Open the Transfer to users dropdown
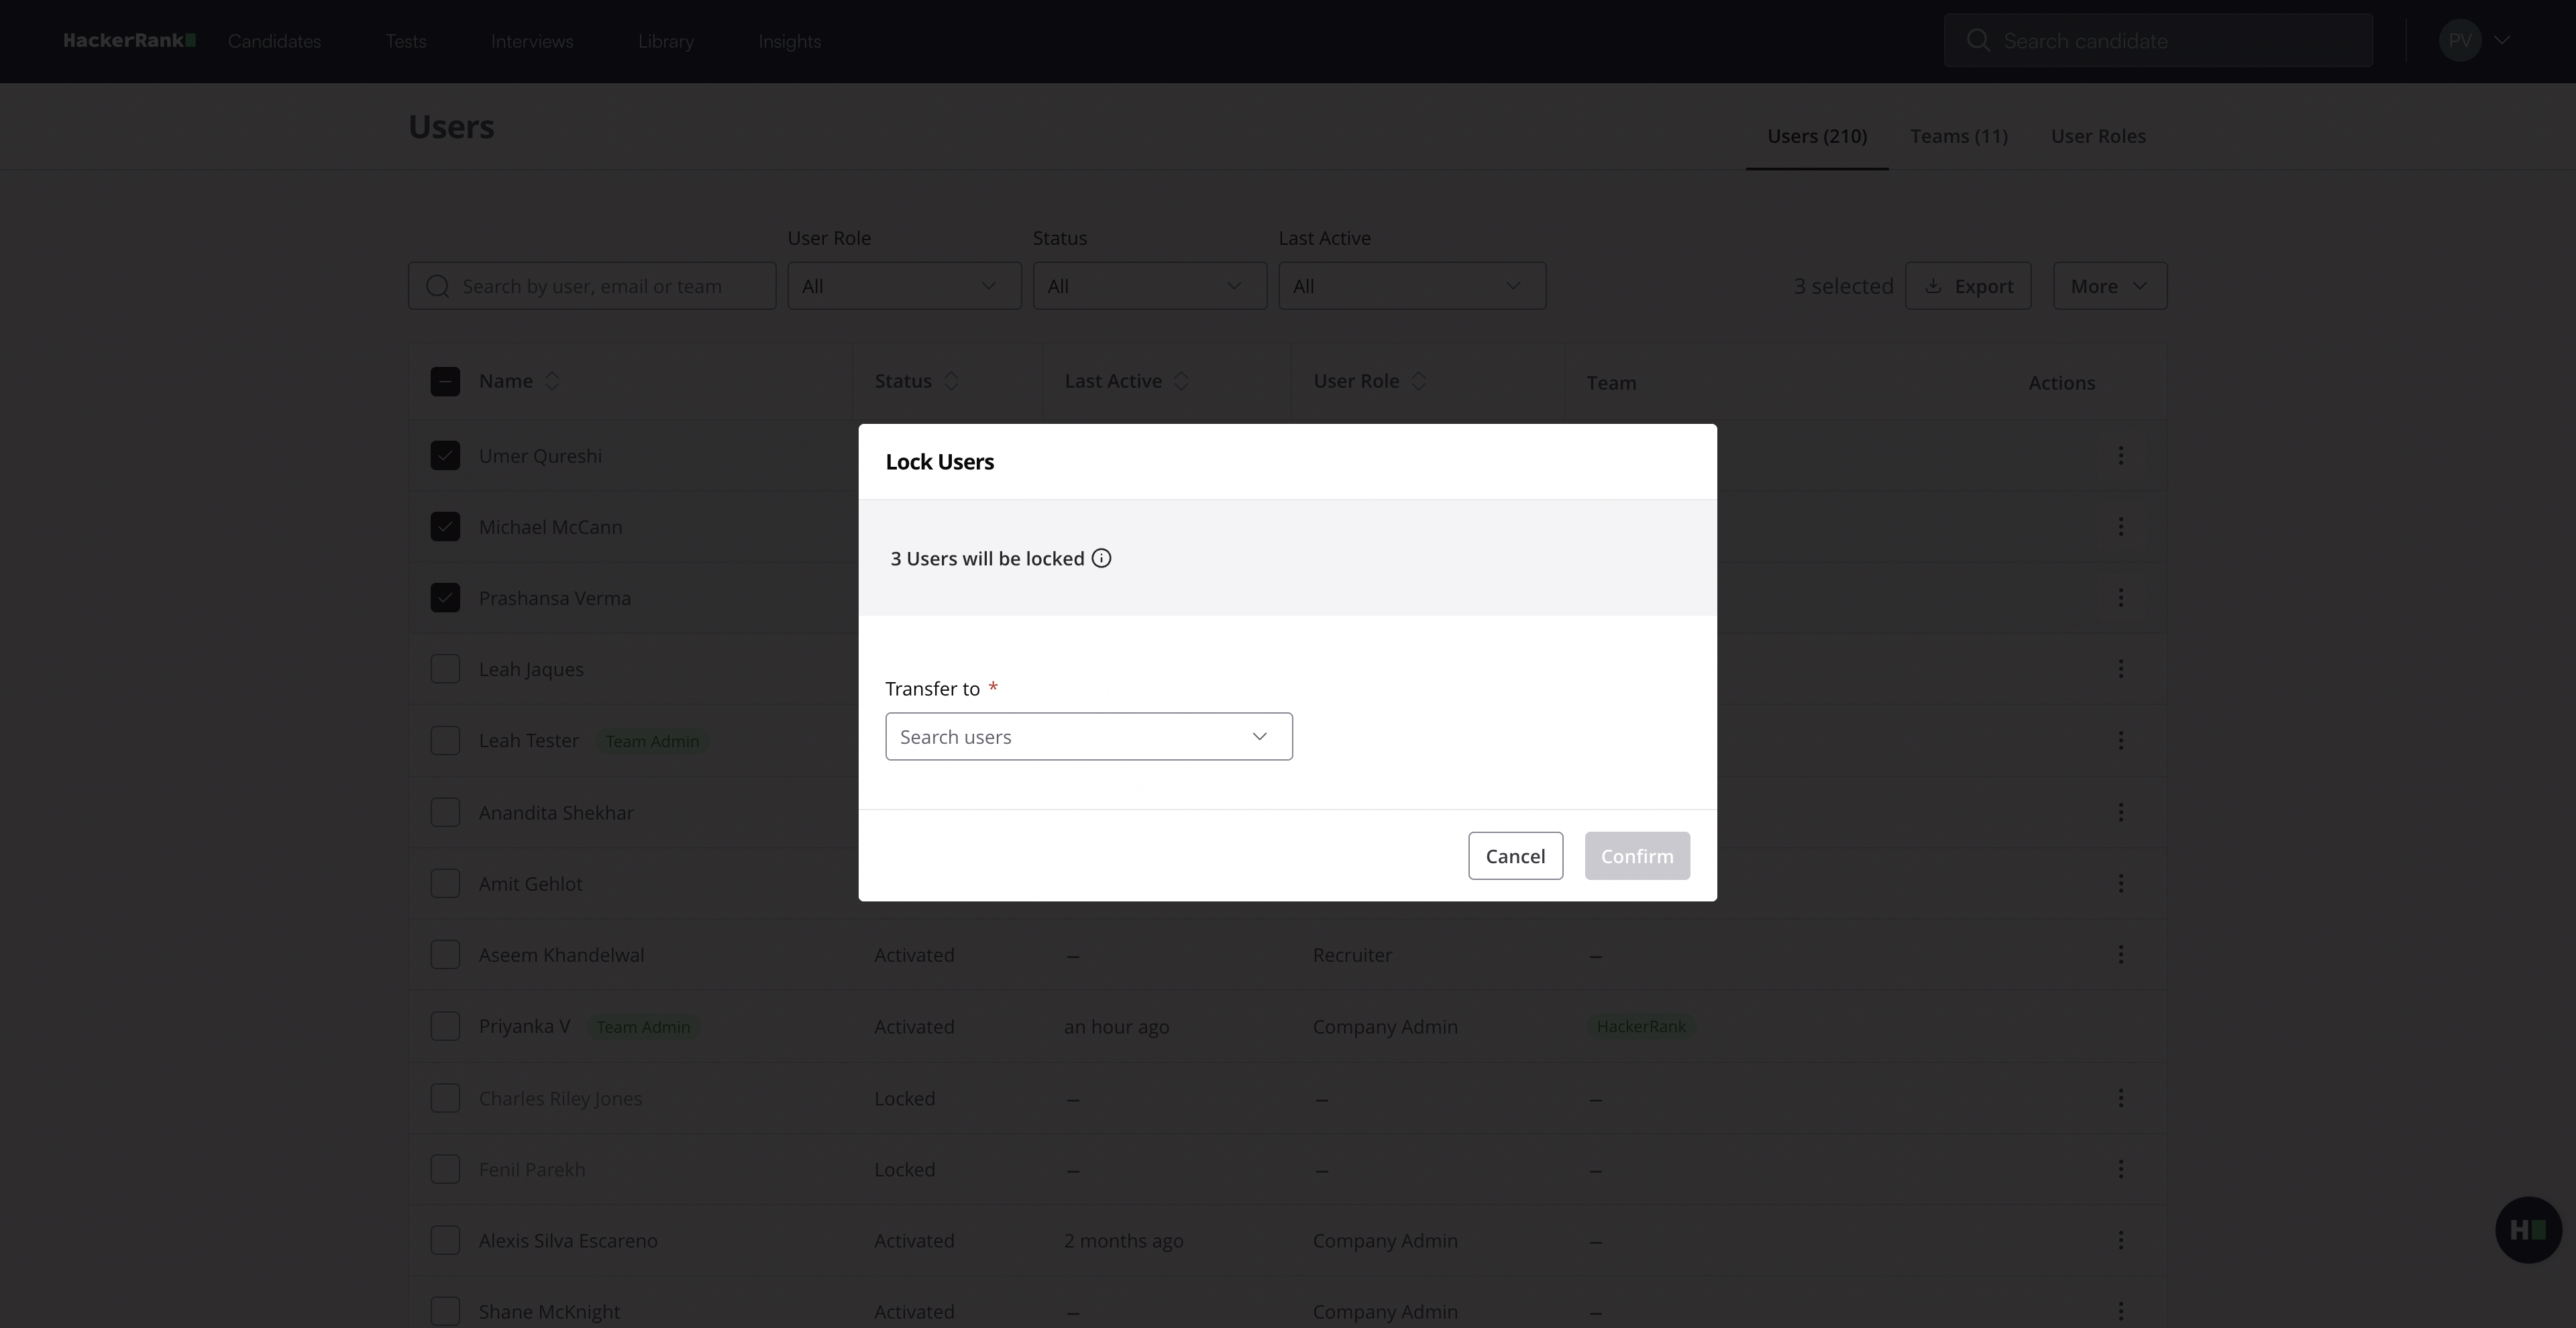Image resolution: width=2576 pixels, height=1328 pixels. point(1088,737)
